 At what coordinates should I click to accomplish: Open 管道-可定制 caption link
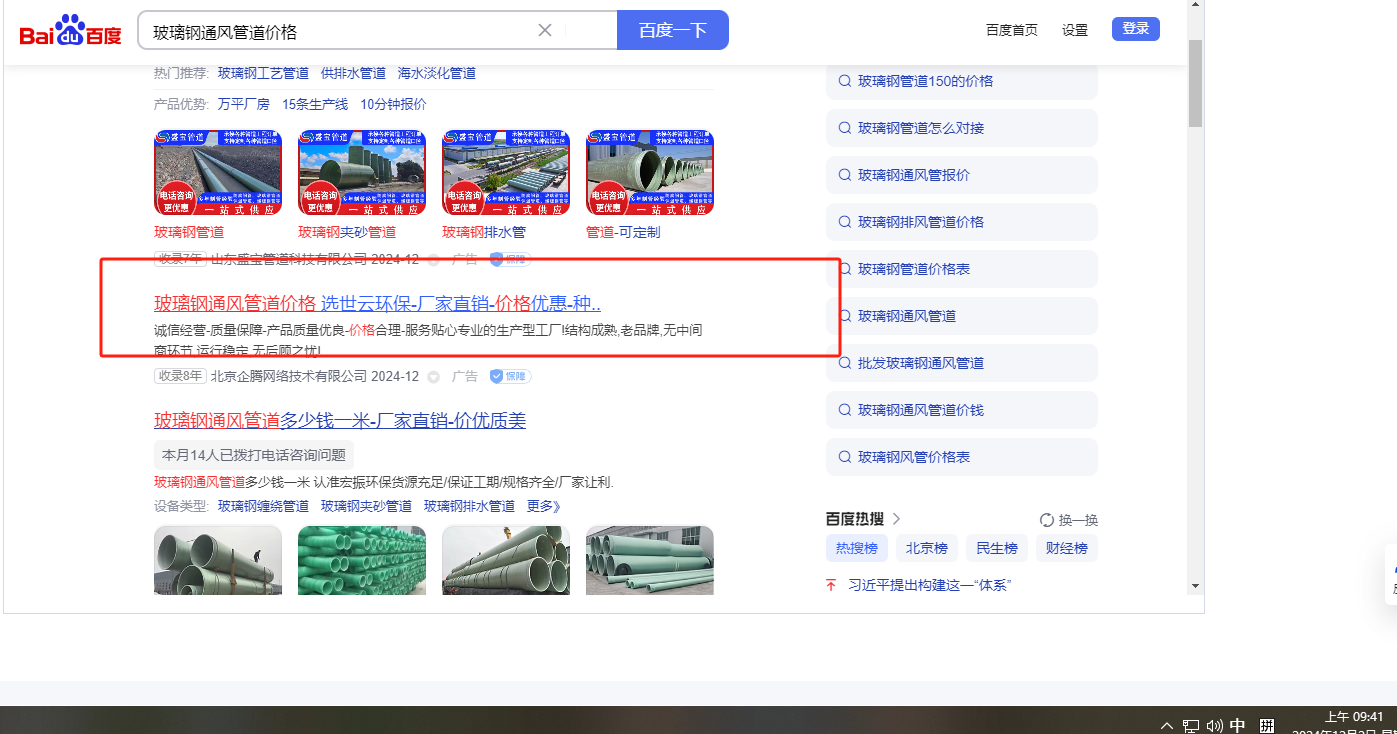pyautogui.click(x=623, y=232)
